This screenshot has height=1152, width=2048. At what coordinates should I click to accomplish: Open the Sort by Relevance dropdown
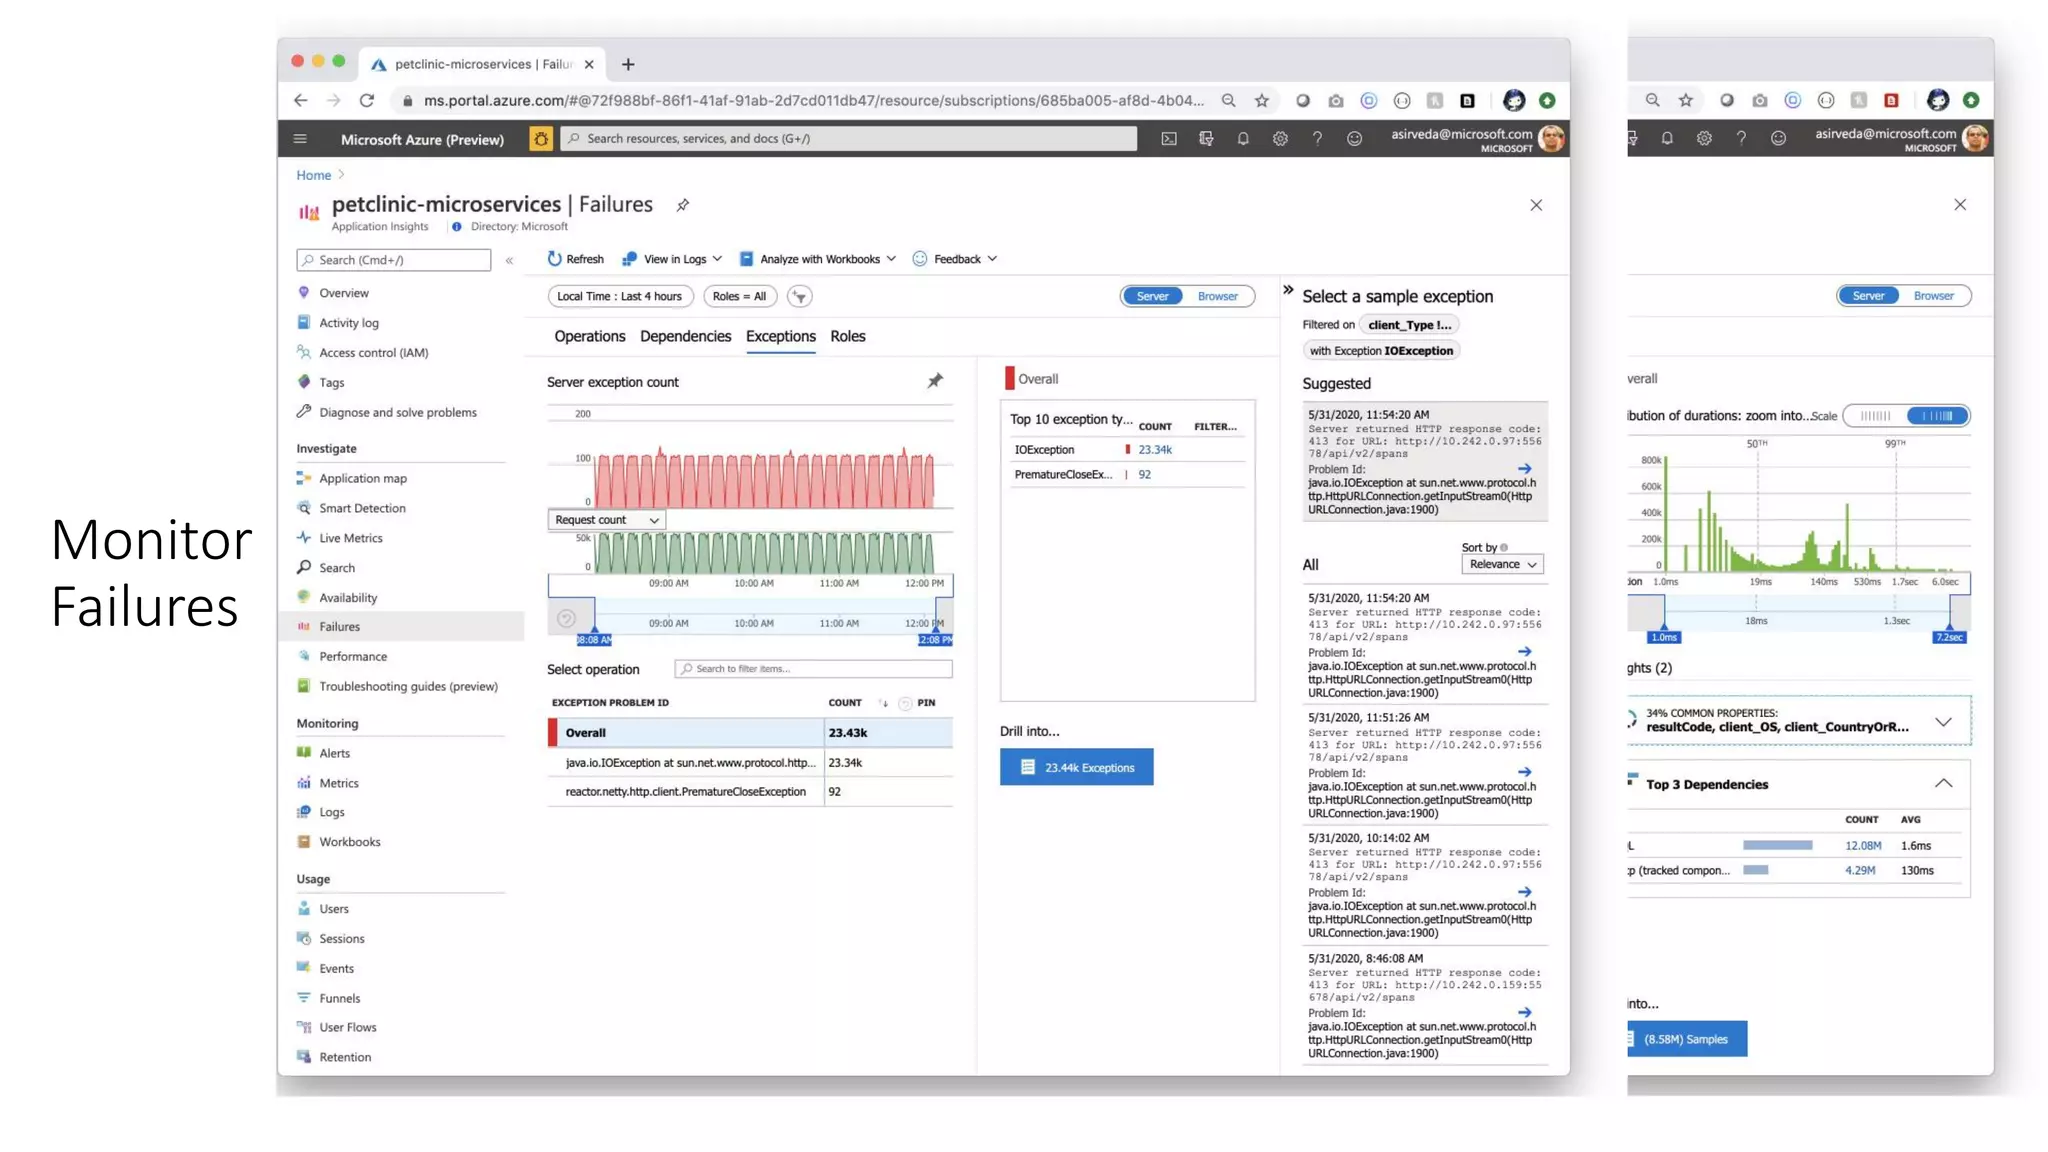(1502, 565)
